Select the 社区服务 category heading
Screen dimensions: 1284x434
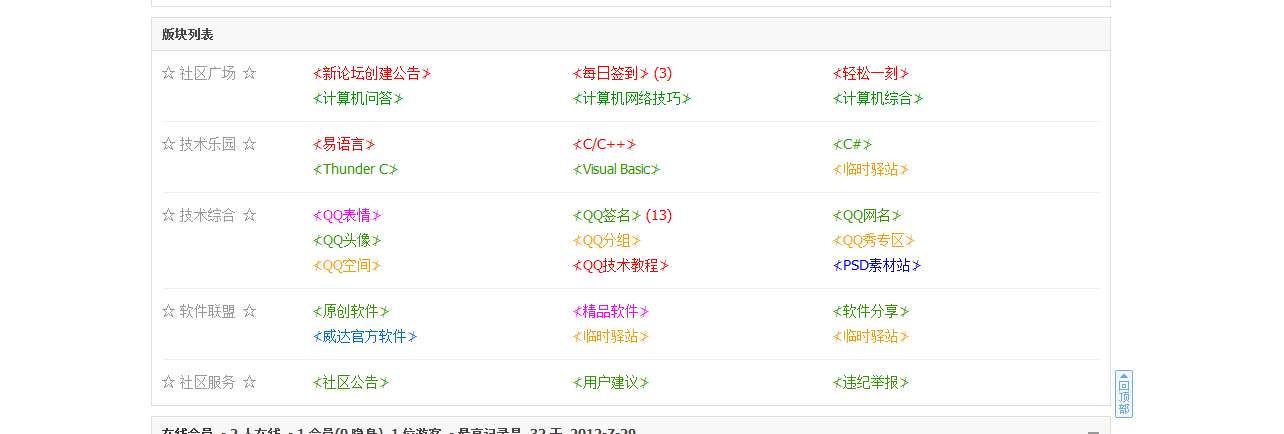[x=209, y=382]
